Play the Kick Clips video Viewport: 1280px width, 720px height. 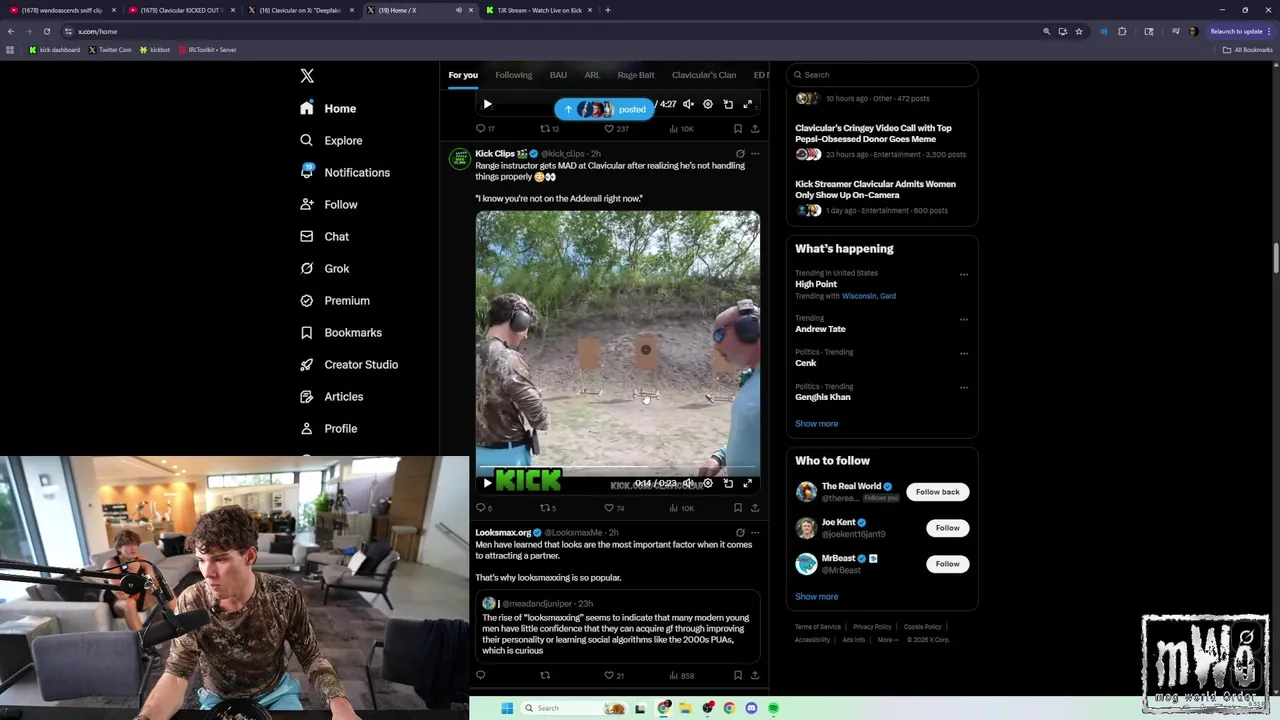(487, 483)
